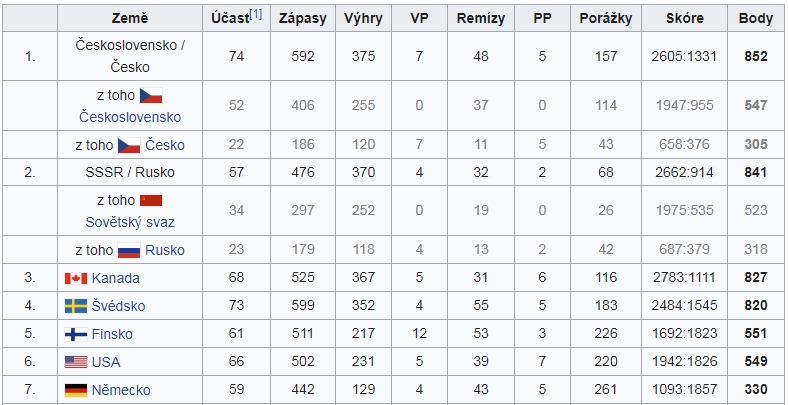Select the Skóre column header
This screenshot has height=405, width=788.
click(684, 19)
